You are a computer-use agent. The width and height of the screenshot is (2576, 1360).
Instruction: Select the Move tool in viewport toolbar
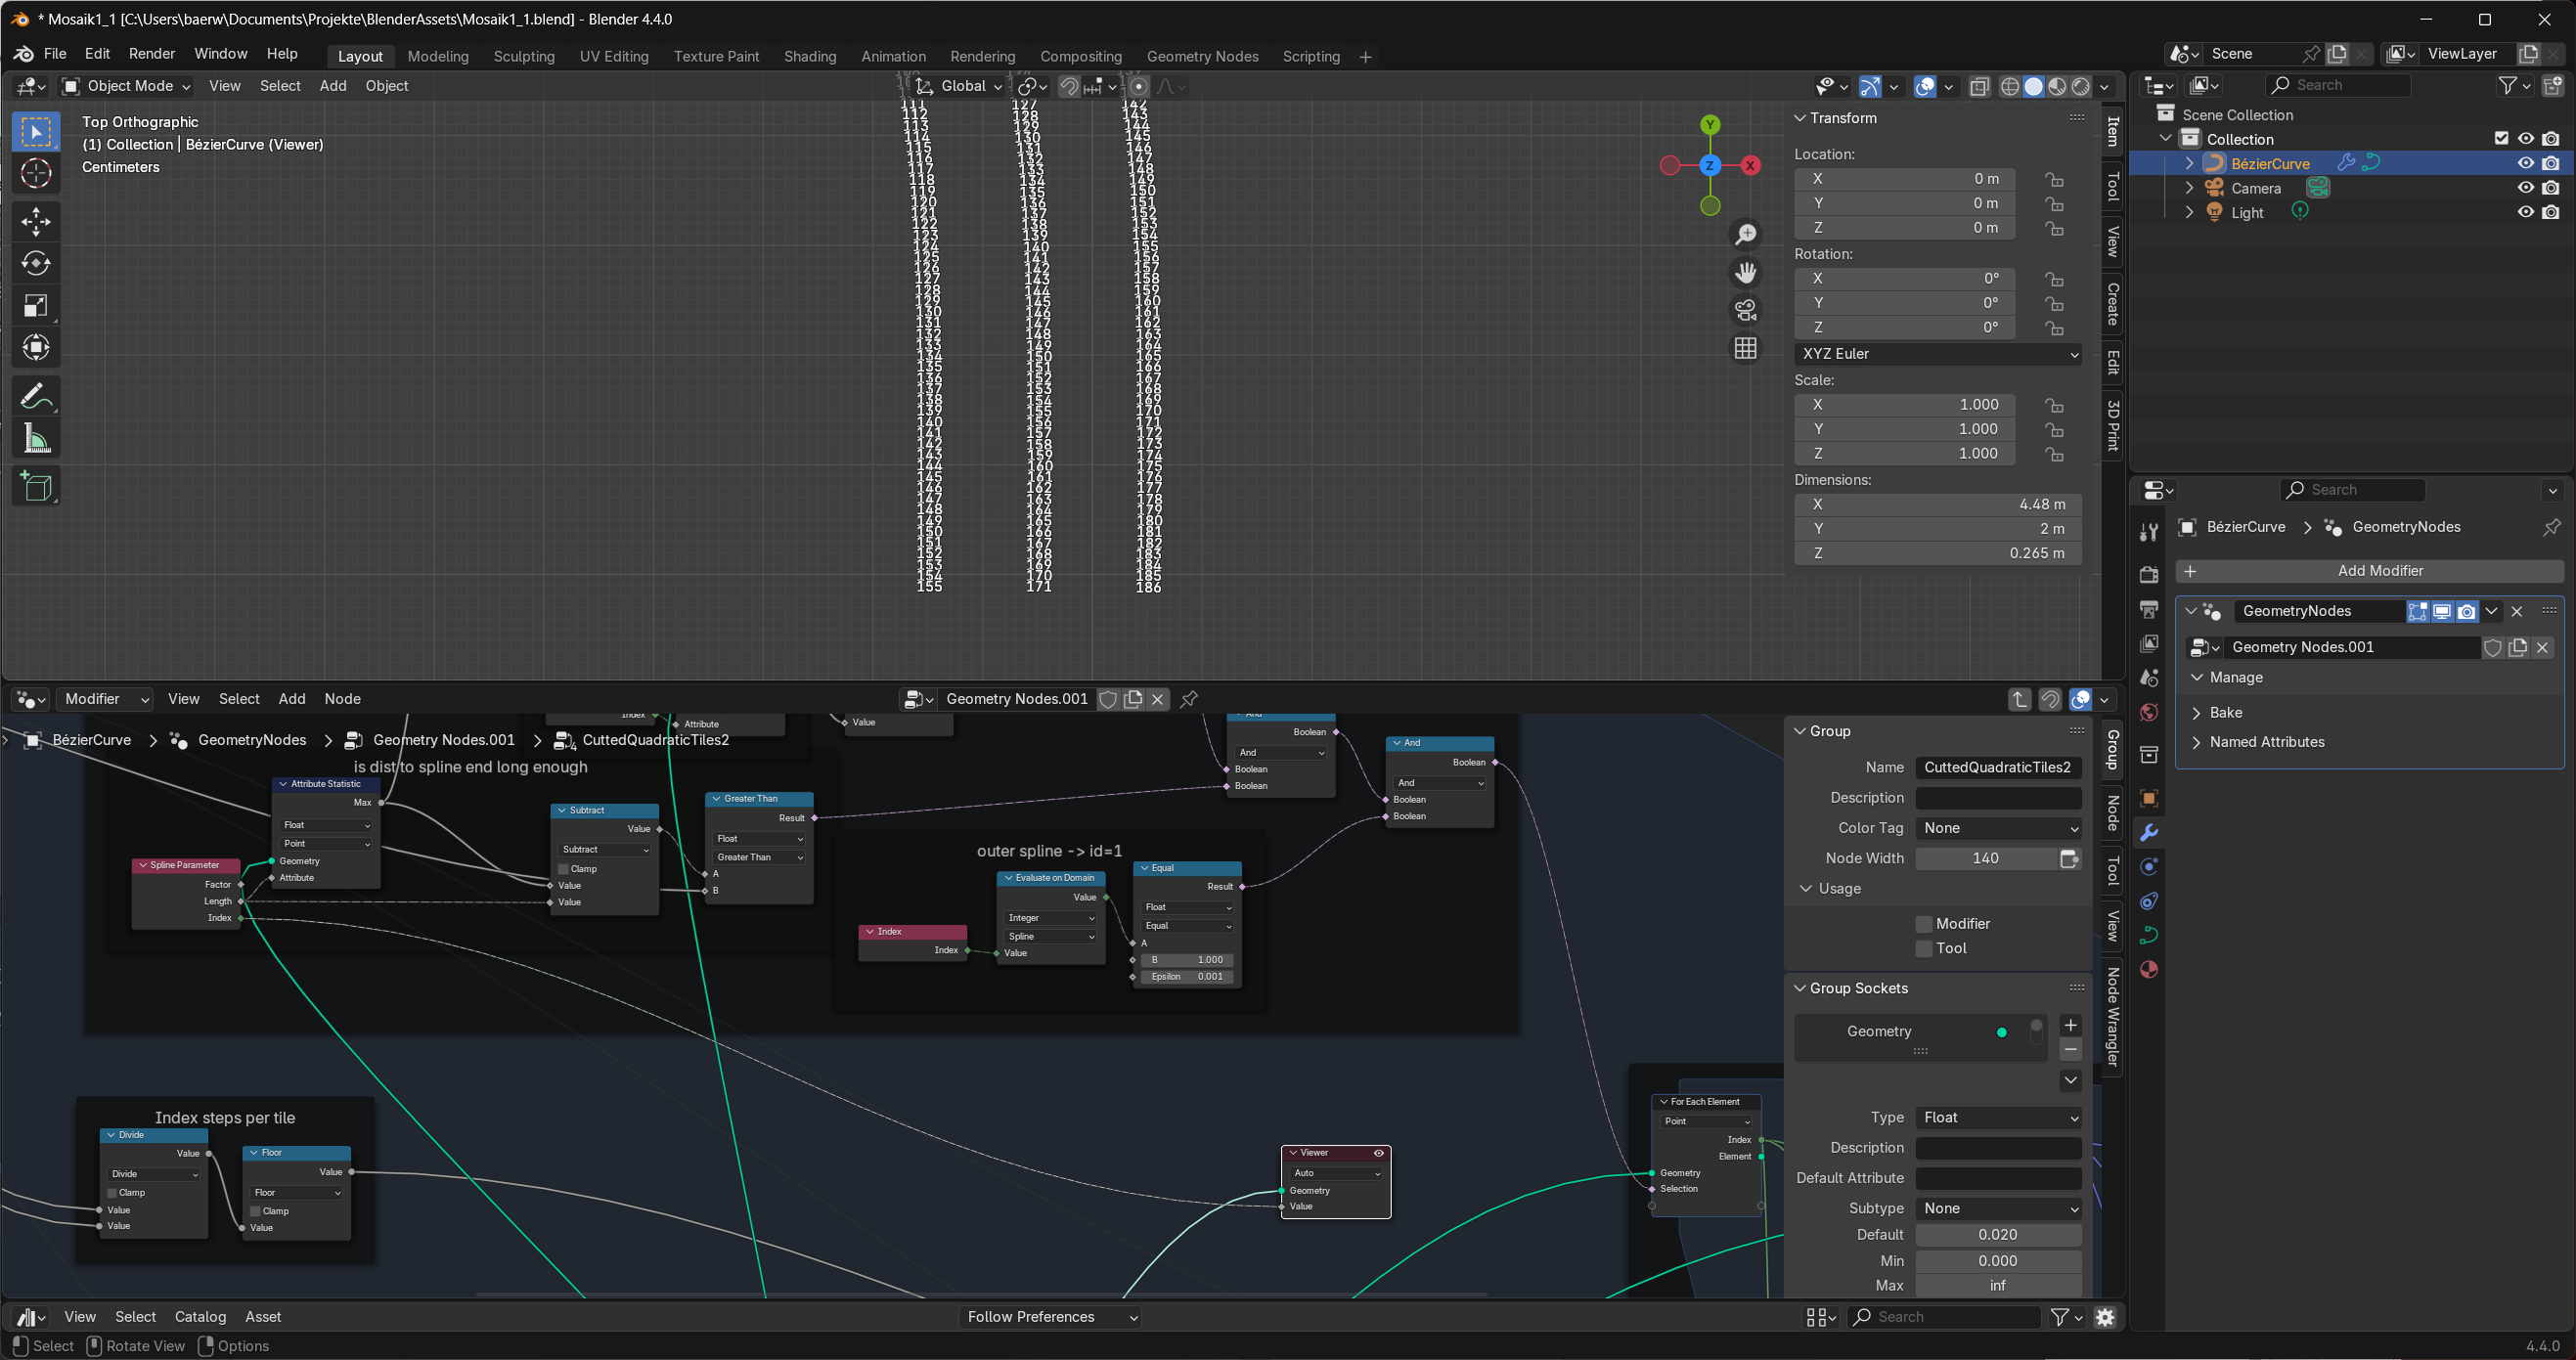tap(36, 221)
